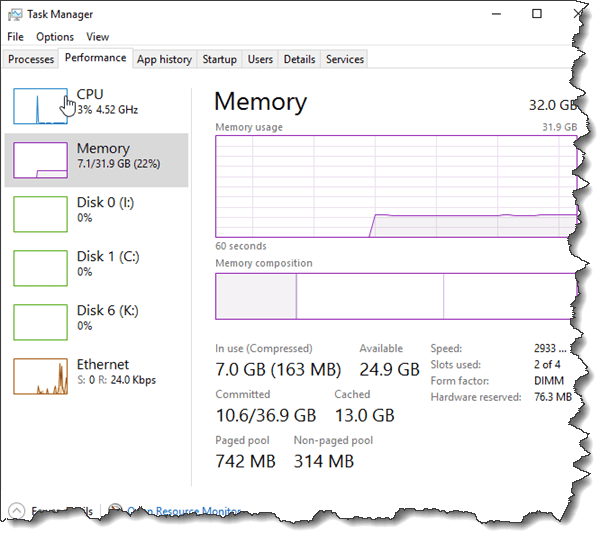Open the Disk 1 (C:) graph thumbnail
This screenshot has height=549, width=615.
click(40, 268)
